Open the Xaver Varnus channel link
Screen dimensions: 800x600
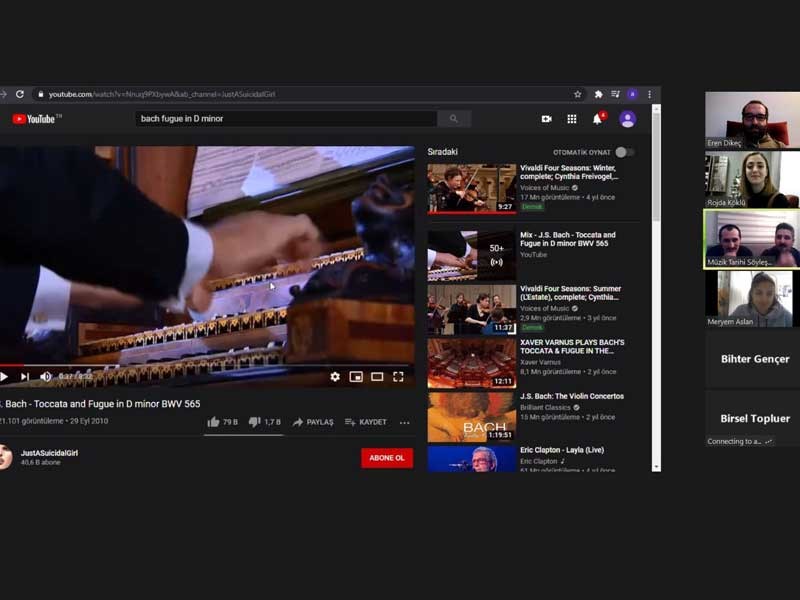coord(540,362)
